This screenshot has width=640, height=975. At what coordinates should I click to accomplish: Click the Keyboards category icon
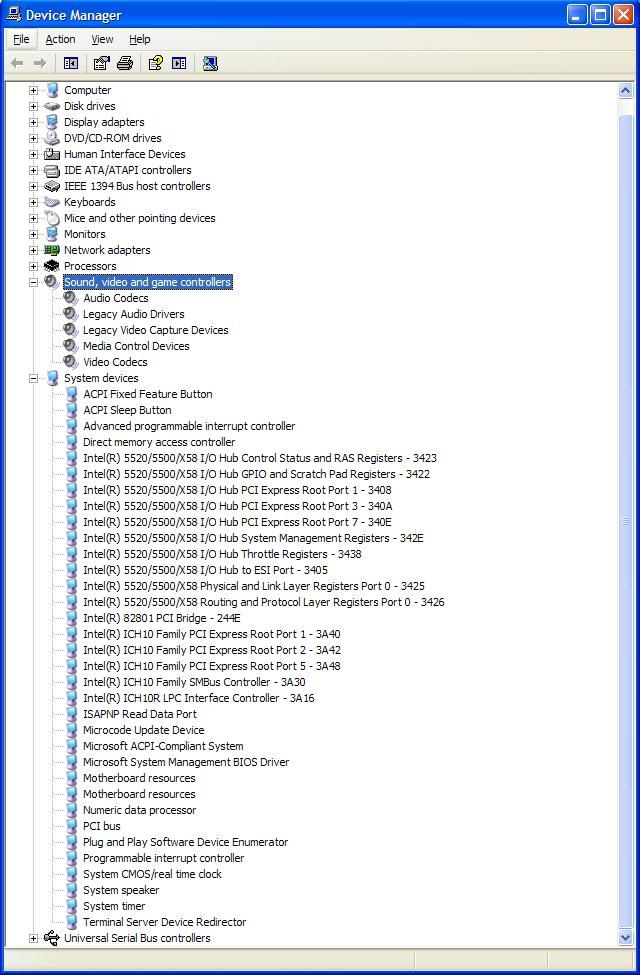tap(52, 202)
